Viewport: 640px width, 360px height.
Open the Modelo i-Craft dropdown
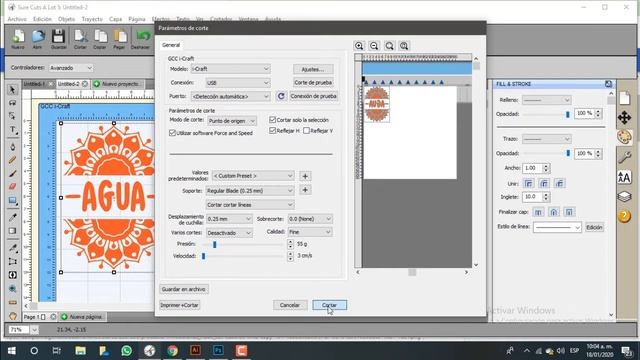pyautogui.click(x=231, y=69)
